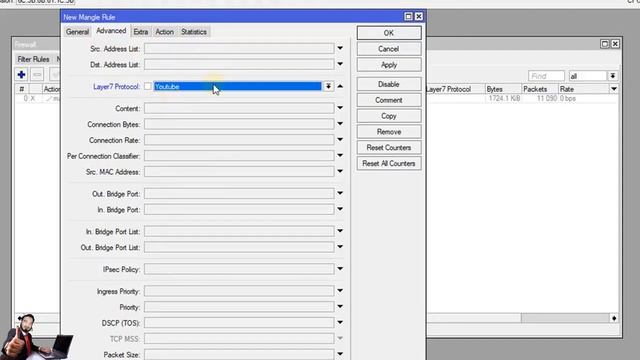640x360 pixels.
Task: Go to the Action tab
Action: [x=164, y=32]
